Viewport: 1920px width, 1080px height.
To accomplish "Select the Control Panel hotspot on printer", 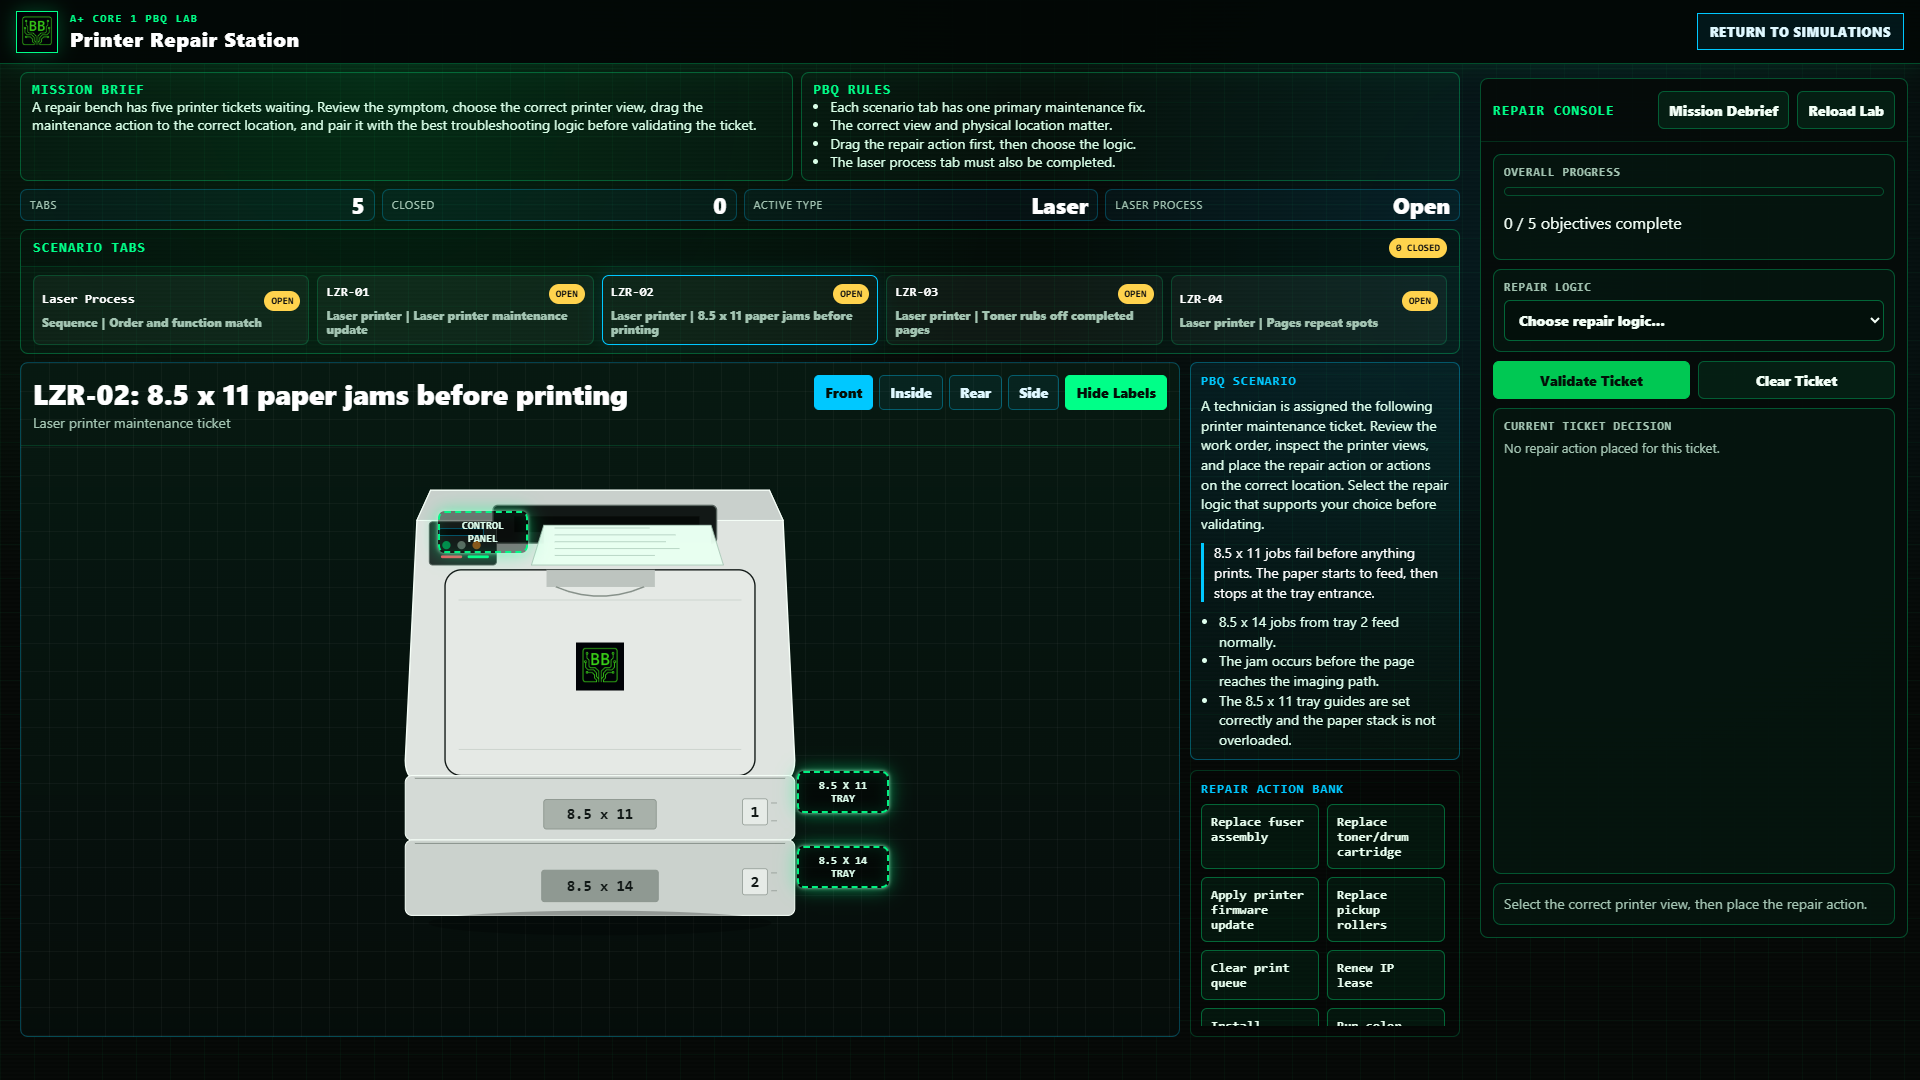I will click(483, 532).
